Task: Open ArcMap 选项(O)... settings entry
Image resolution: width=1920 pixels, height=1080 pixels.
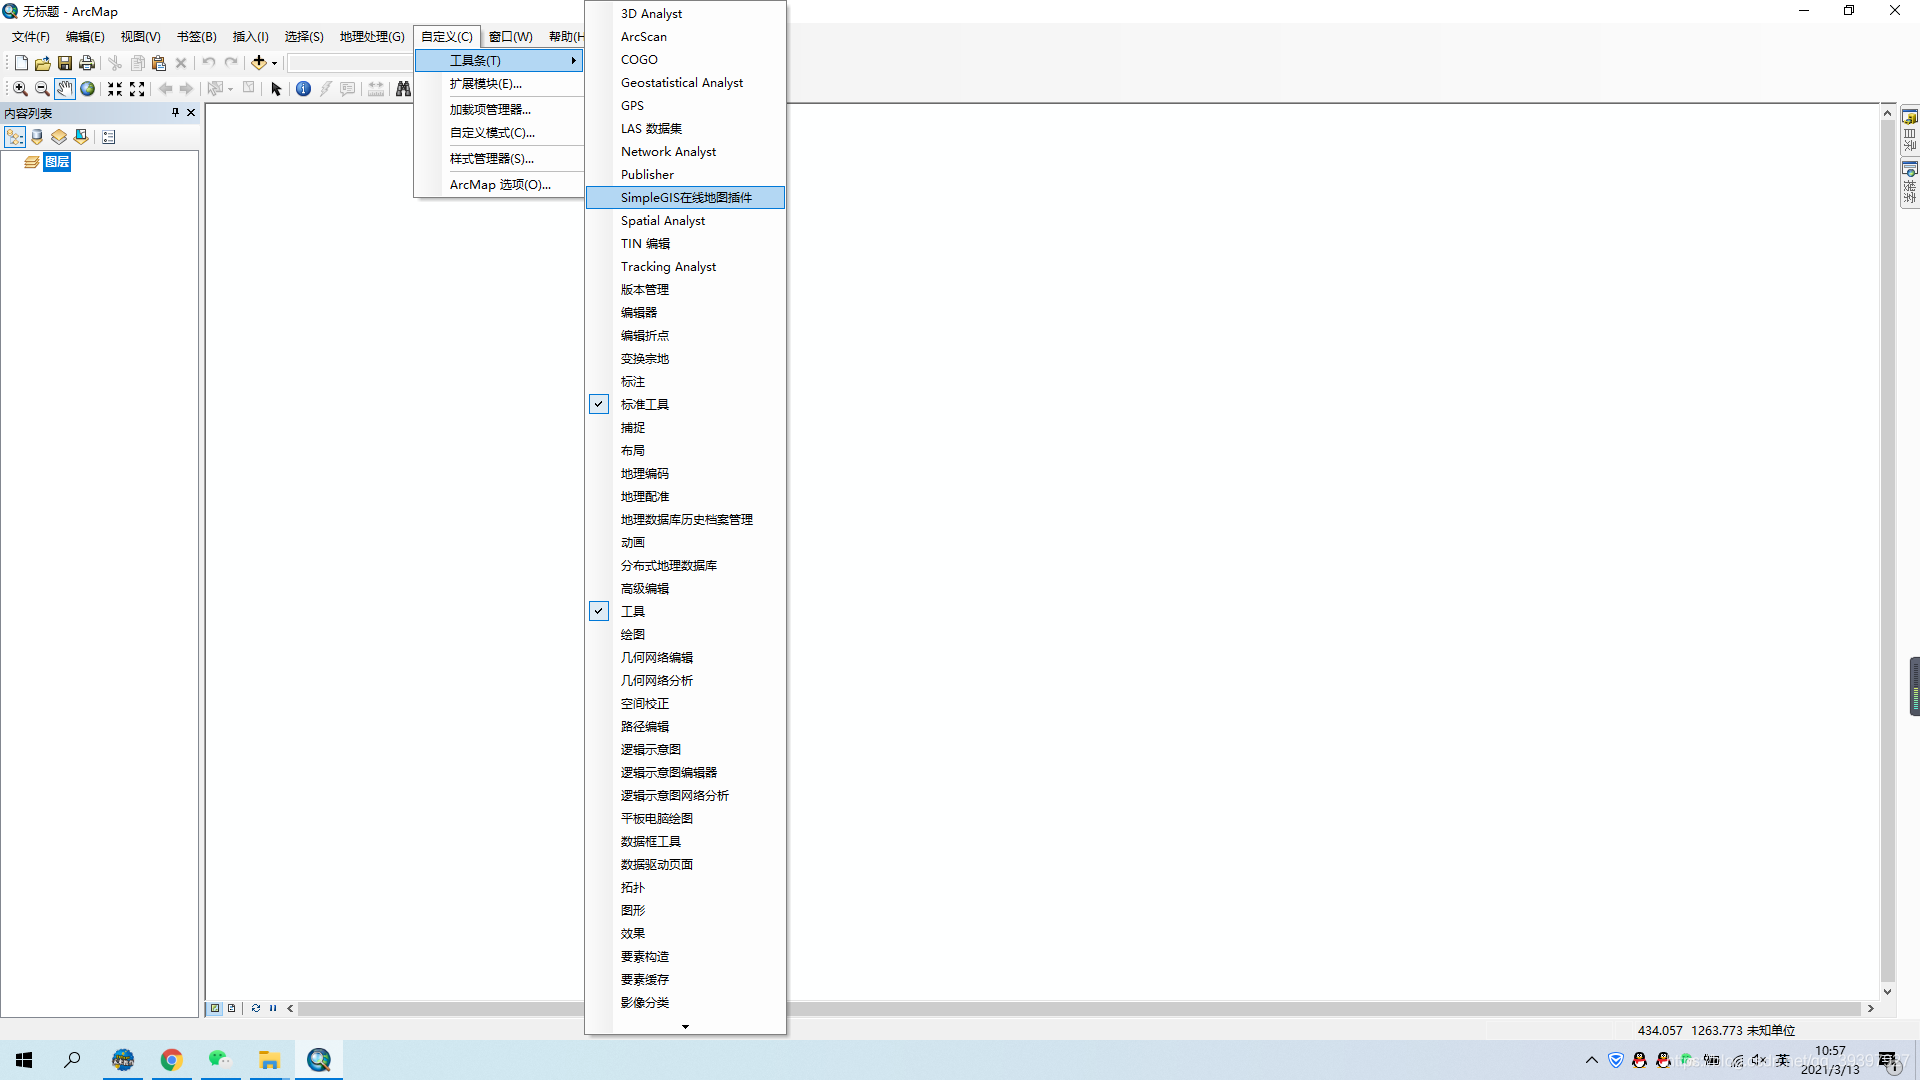Action: (x=500, y=185)
